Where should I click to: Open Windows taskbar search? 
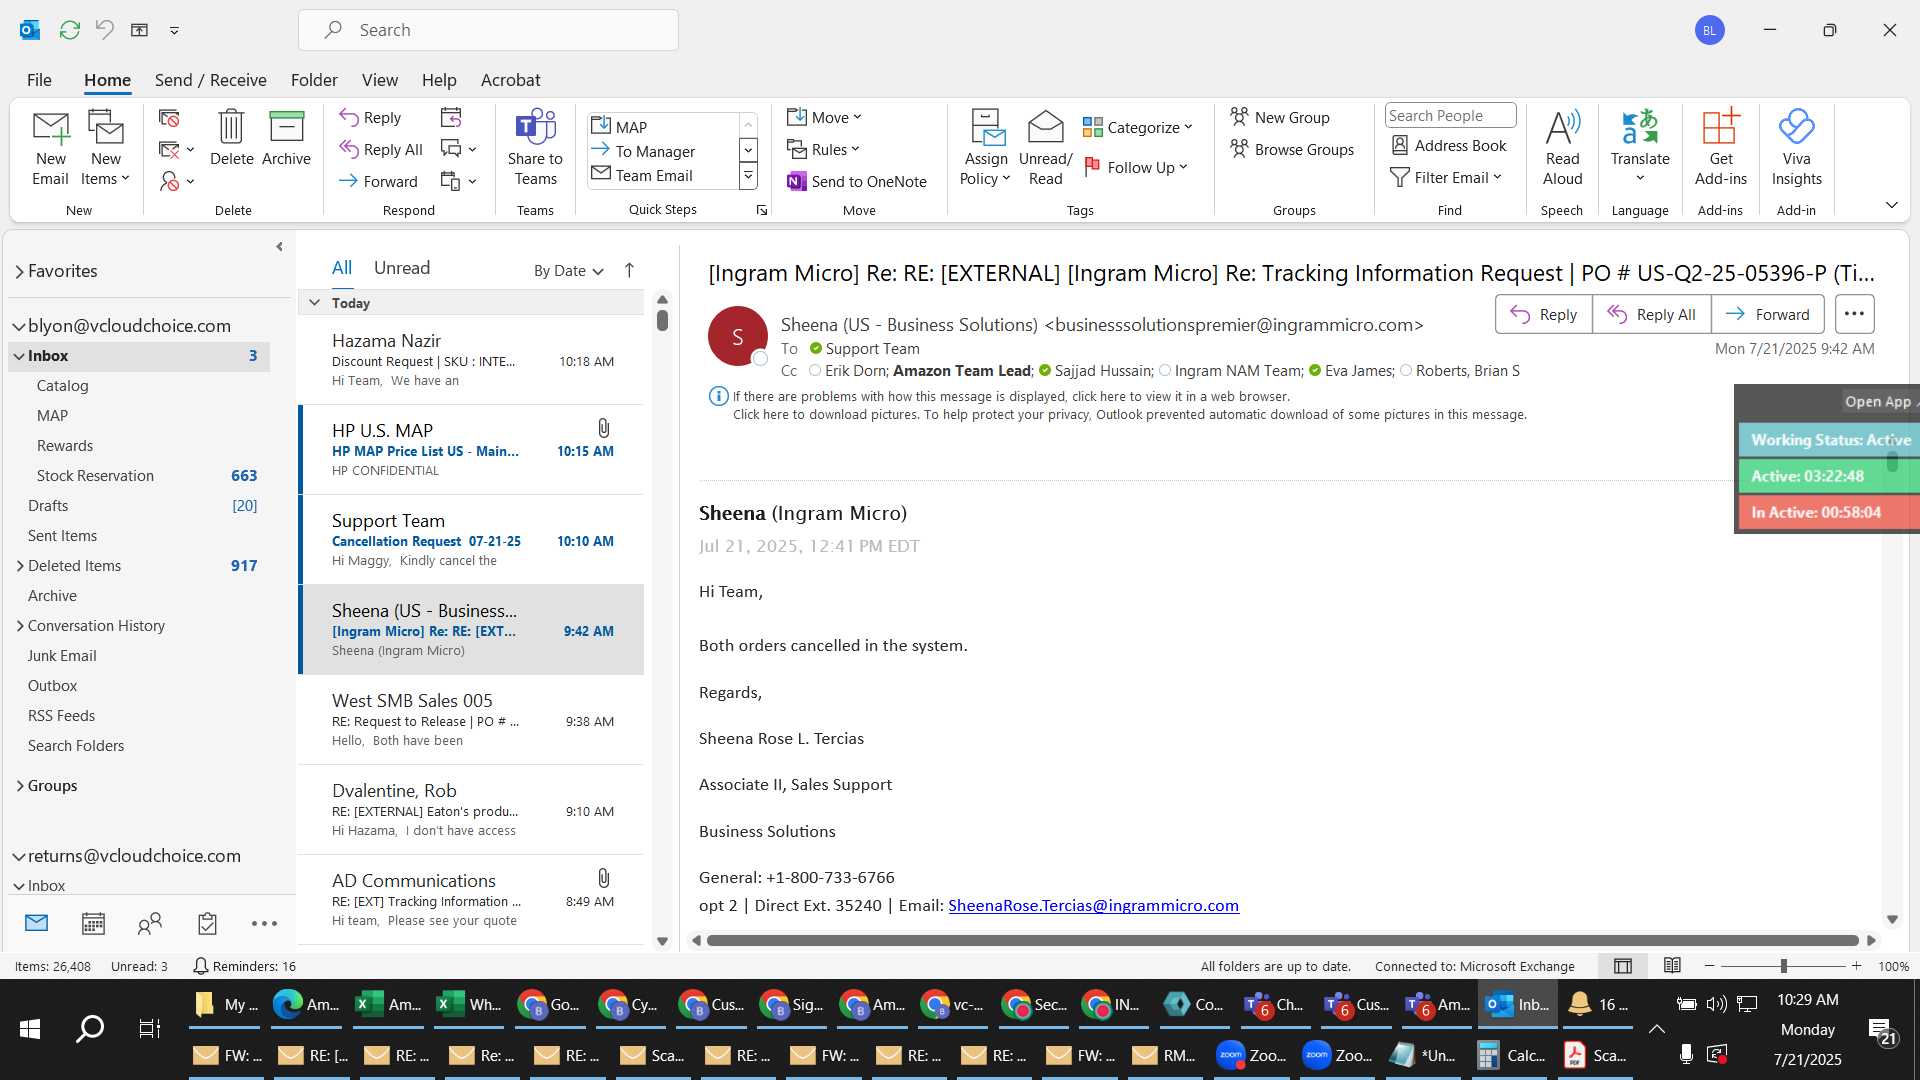90,1028
